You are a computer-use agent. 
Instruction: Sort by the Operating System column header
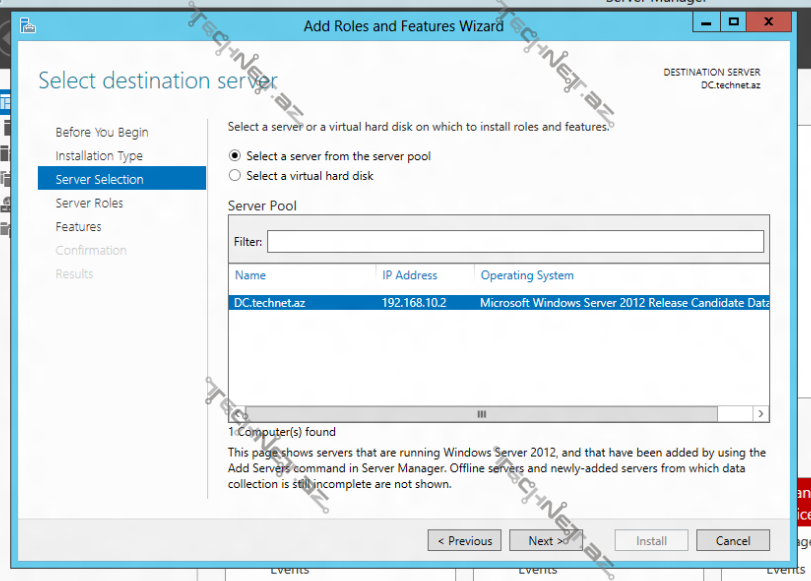click(x=527, y=275)
